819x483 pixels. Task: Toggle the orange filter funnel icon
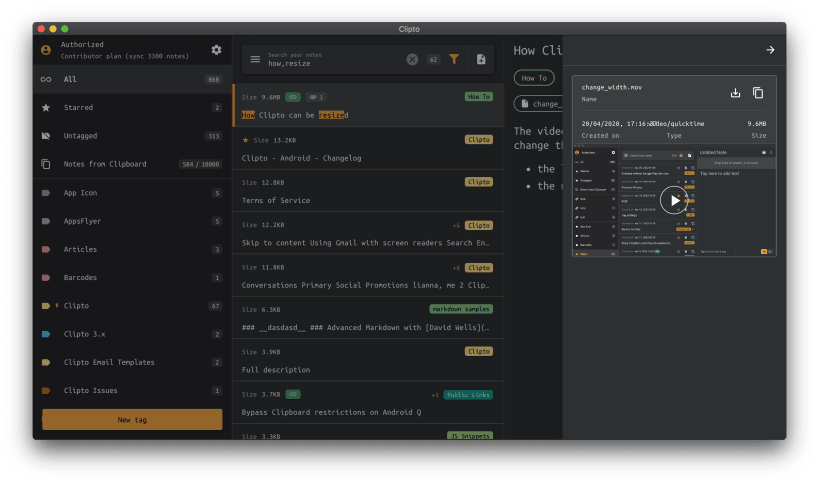click(454, 59)
